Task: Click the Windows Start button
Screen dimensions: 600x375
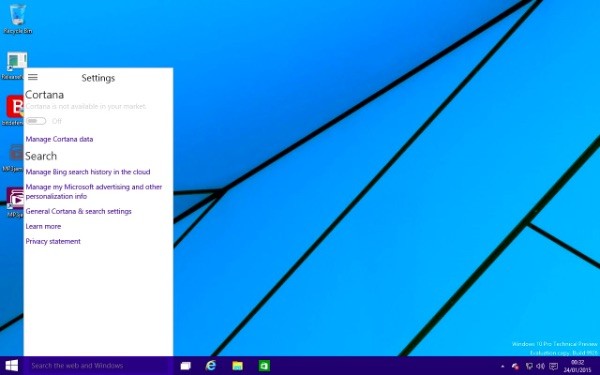Action: pos(11,365)
